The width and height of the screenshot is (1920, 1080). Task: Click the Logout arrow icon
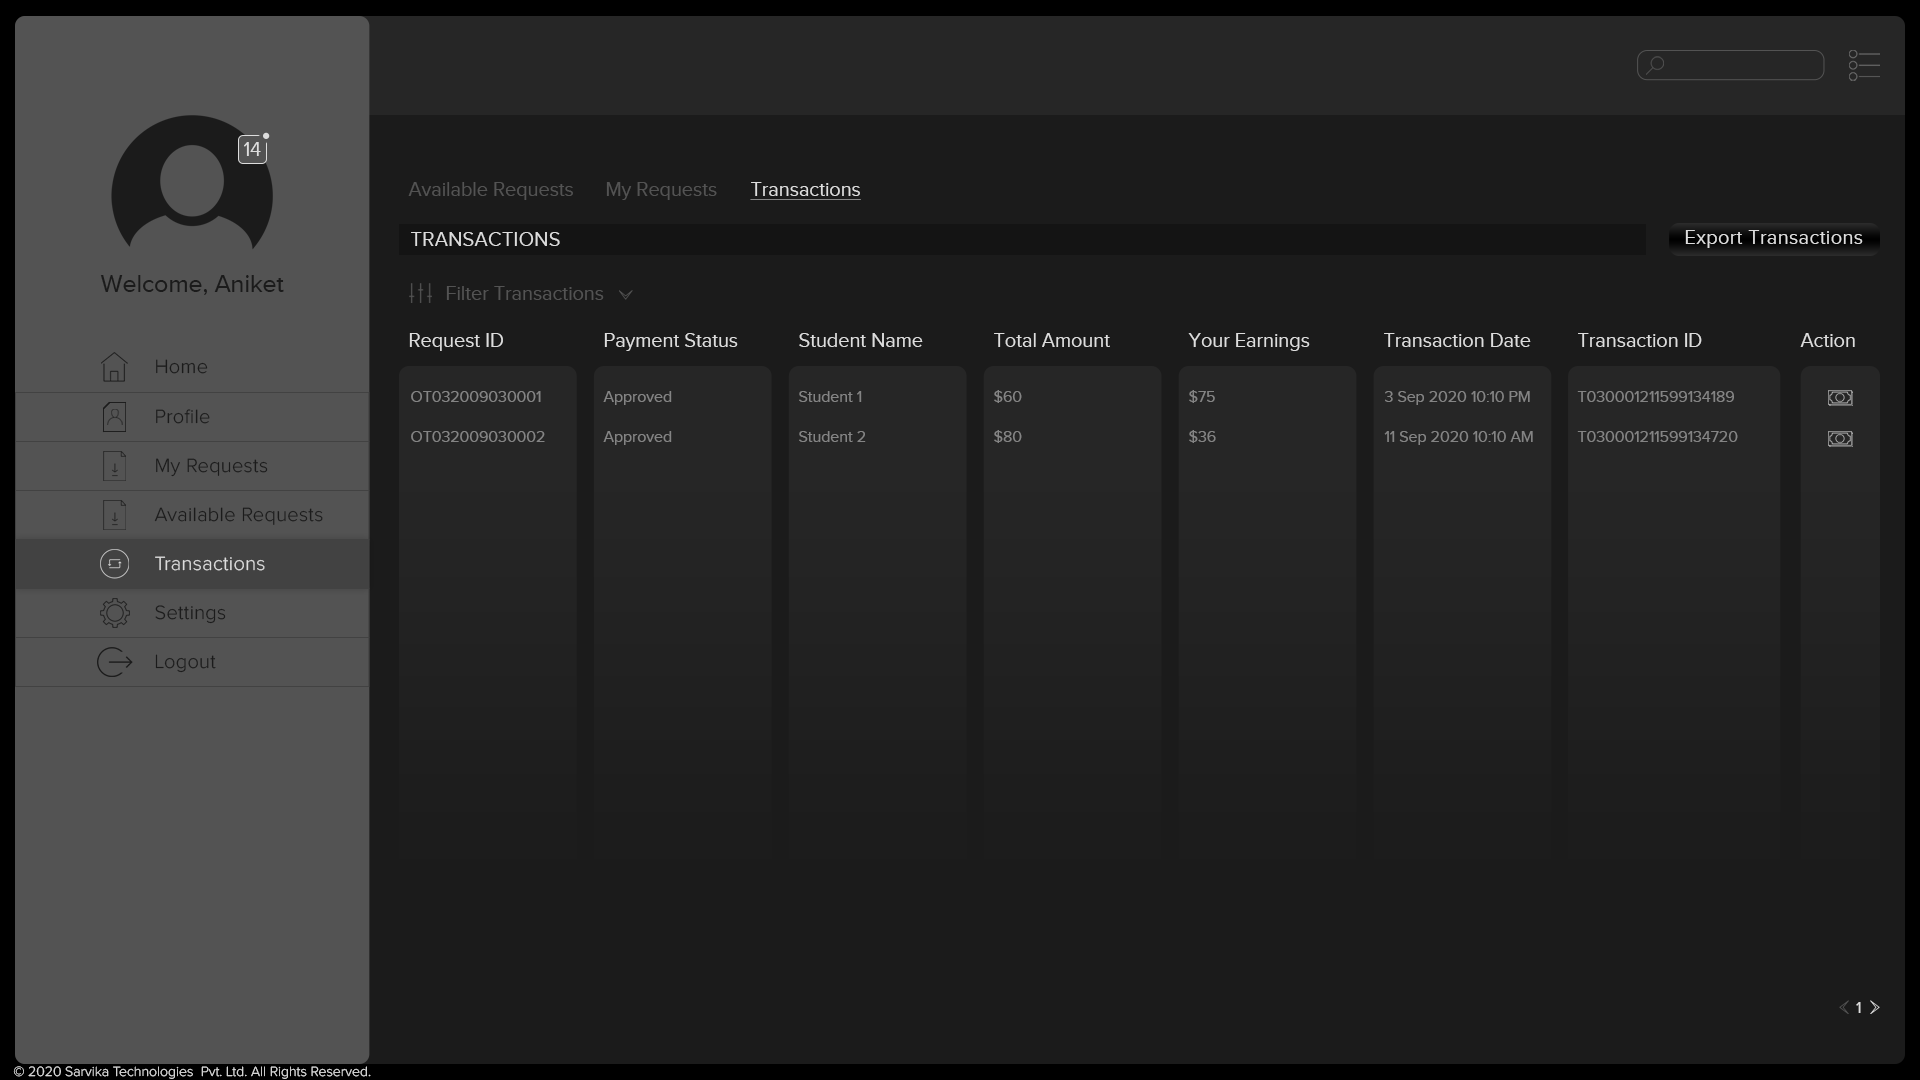point(114,662)
